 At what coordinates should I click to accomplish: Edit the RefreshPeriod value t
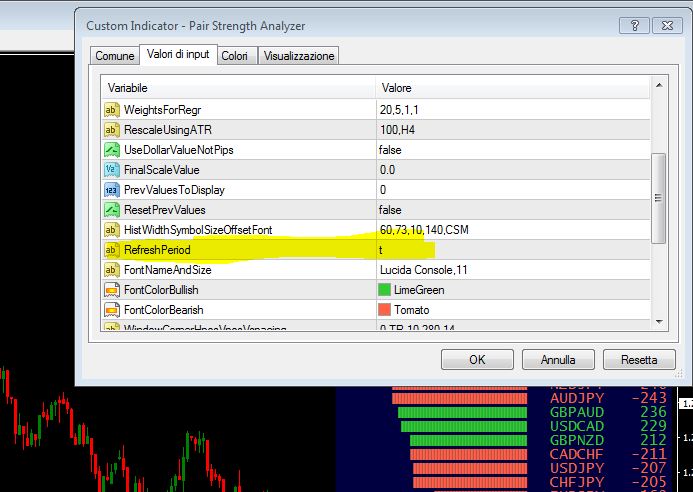point(513,250)
